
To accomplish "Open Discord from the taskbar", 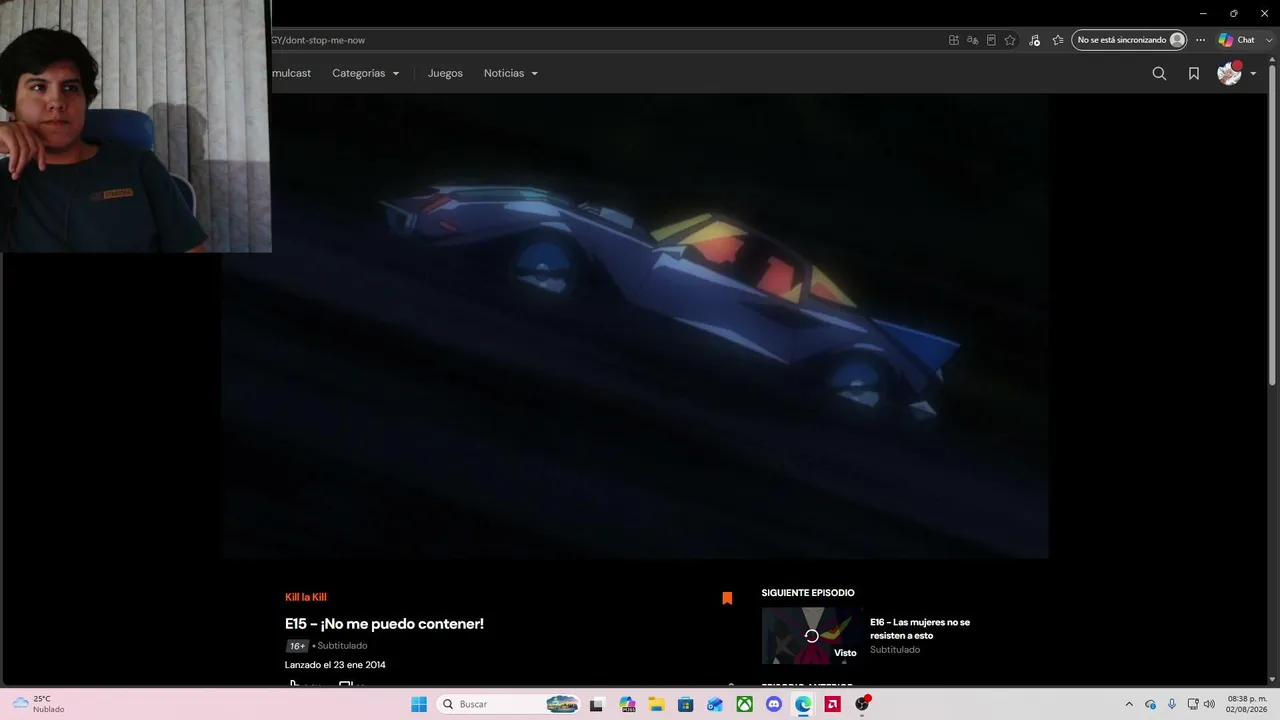I will pos(773,704).
